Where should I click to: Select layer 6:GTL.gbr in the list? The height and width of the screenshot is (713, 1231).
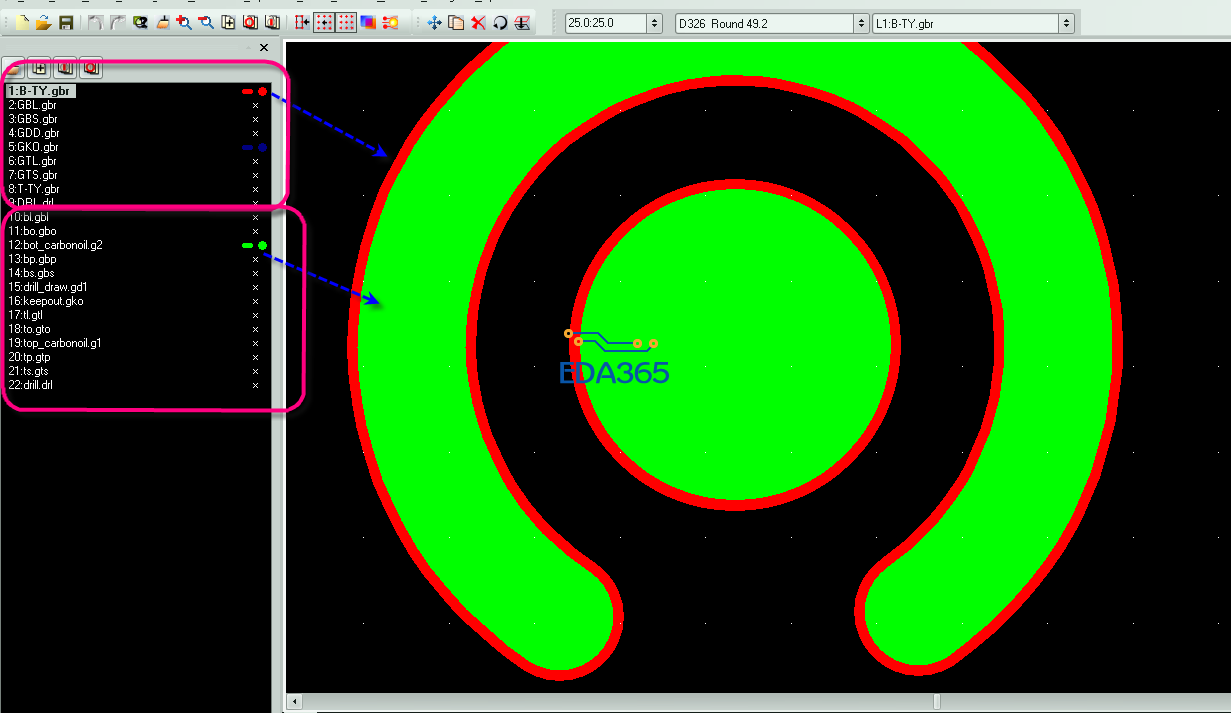coord(32,161)
